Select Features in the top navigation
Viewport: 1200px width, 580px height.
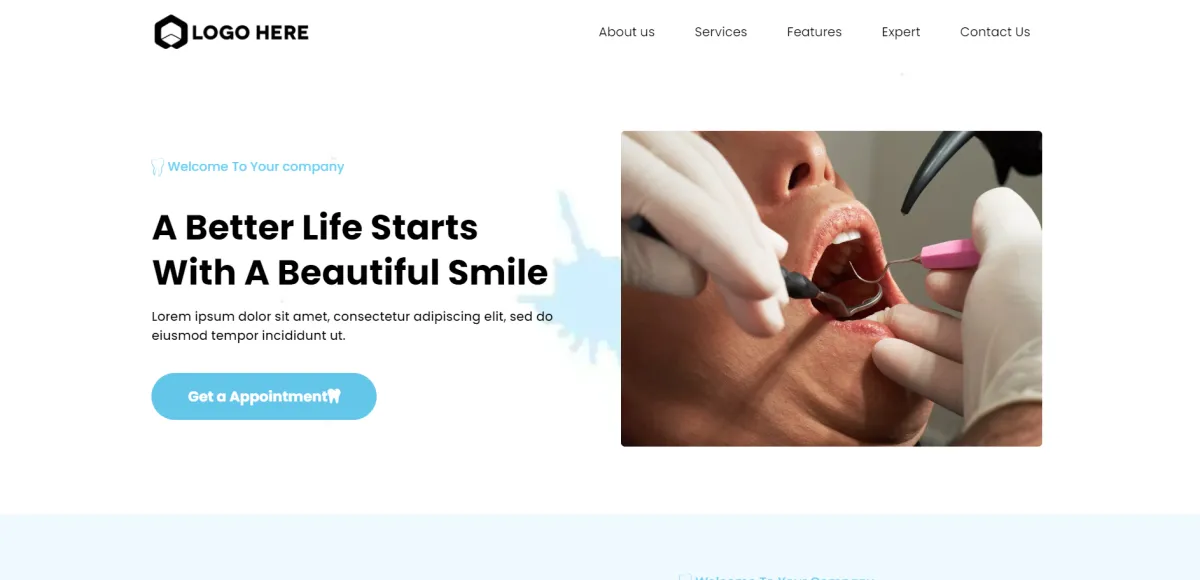(x=814, y=32)
